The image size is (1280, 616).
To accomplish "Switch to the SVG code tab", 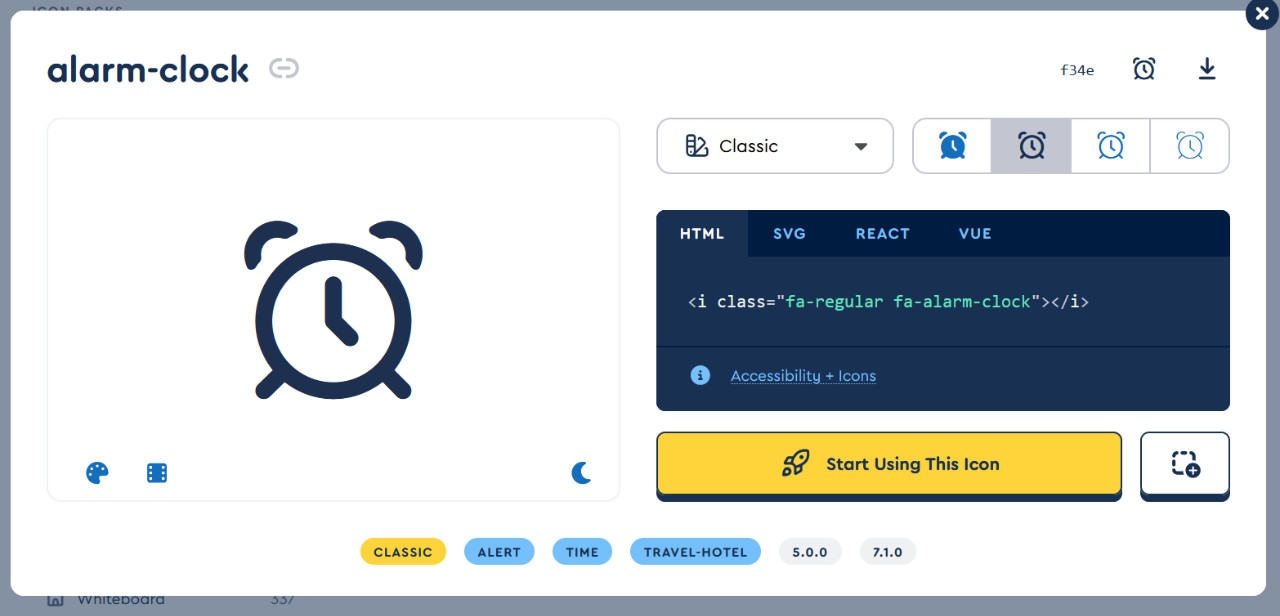I will click(789, 234).
